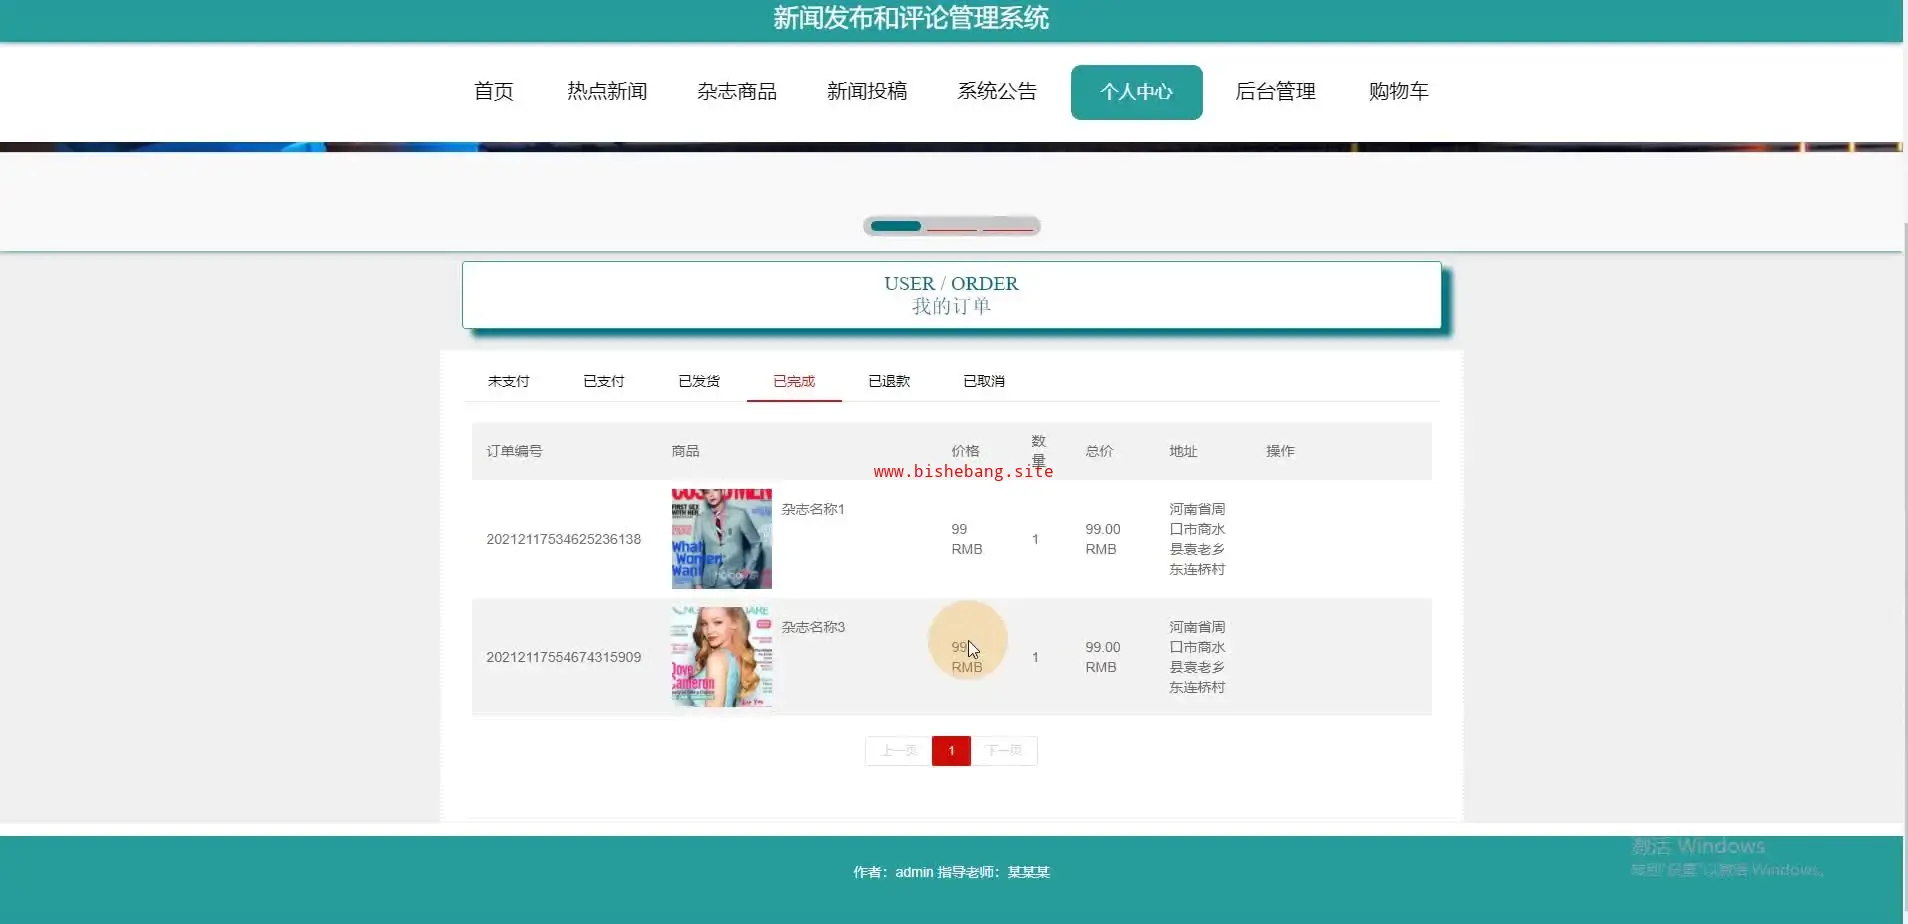Click the 99.00 RMB total for 杂志名称1
The width and height of the screenshot is (1908, 924).
(x=1103, y=539)
